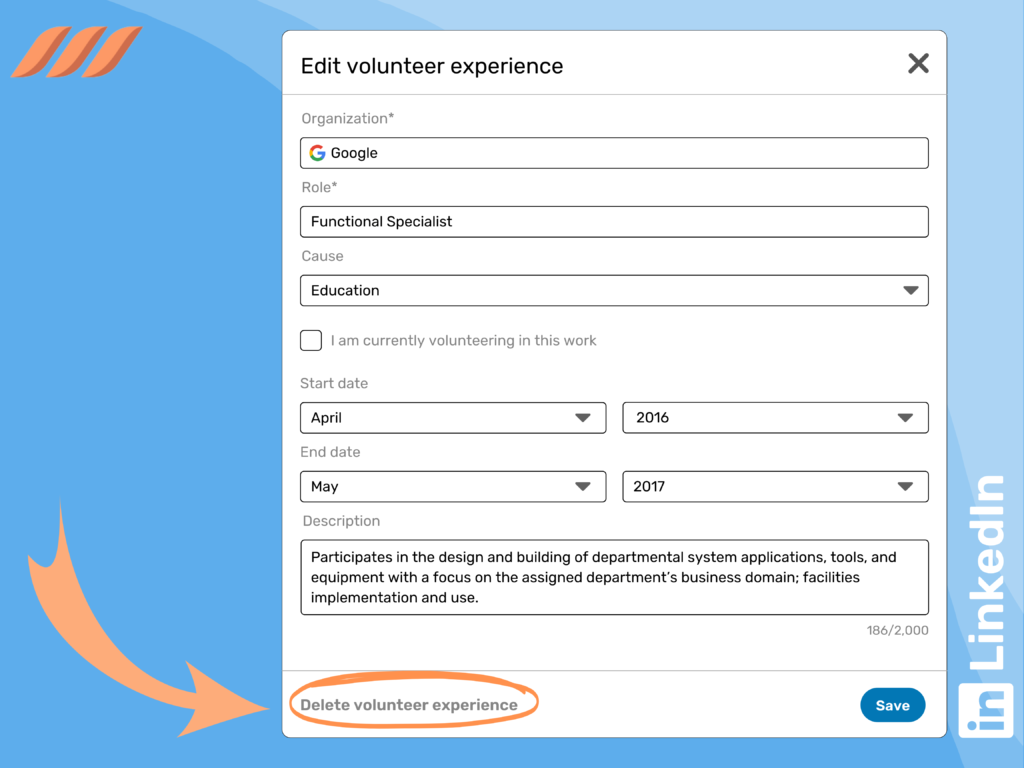Click the X to close the dialog
The height and width of the screenshot is (768, 1024).
pyautogui.click(x=918, y=63)
